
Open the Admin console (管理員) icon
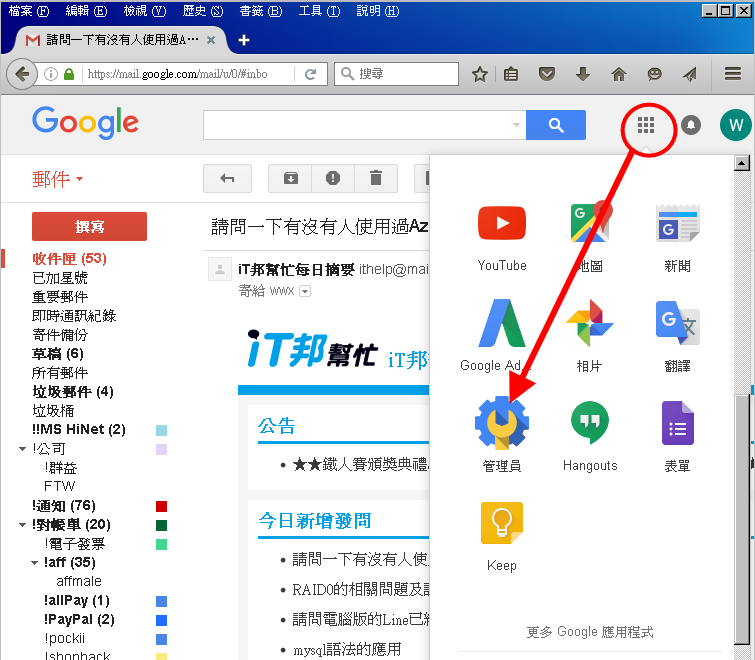pos(502,423)
